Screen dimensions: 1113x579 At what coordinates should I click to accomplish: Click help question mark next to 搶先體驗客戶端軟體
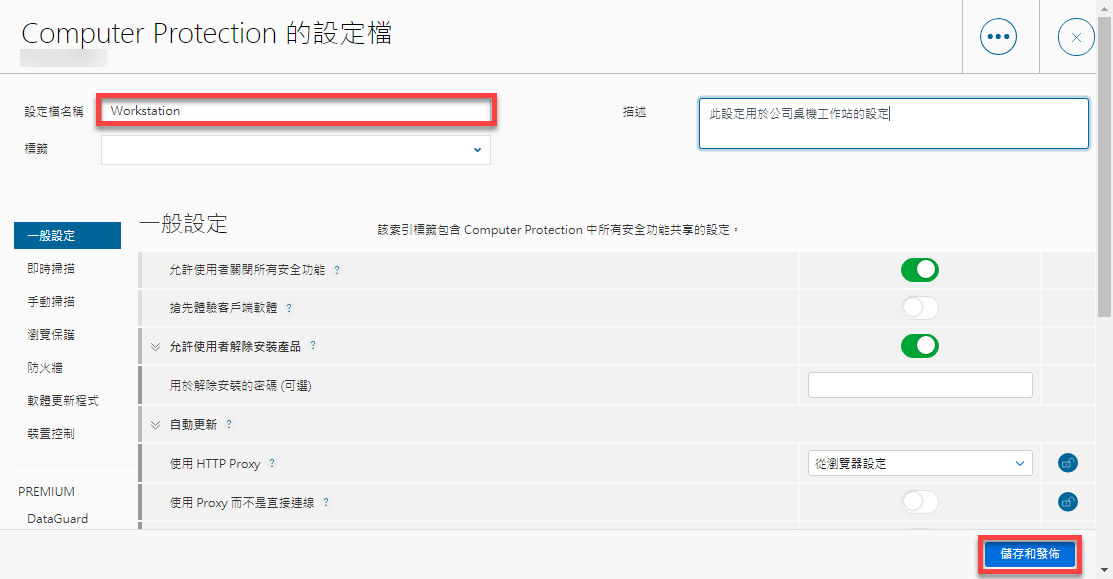click(289, 309)
